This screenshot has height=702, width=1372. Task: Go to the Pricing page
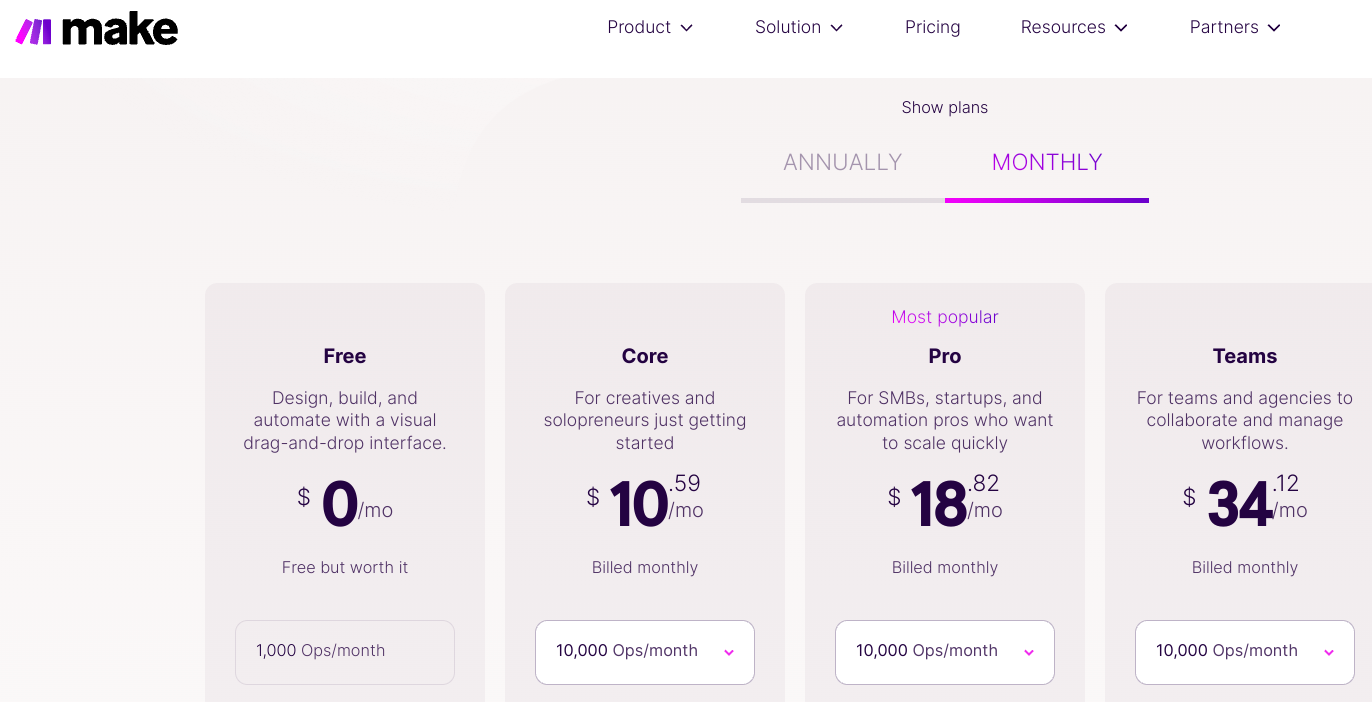coord(933,27)
